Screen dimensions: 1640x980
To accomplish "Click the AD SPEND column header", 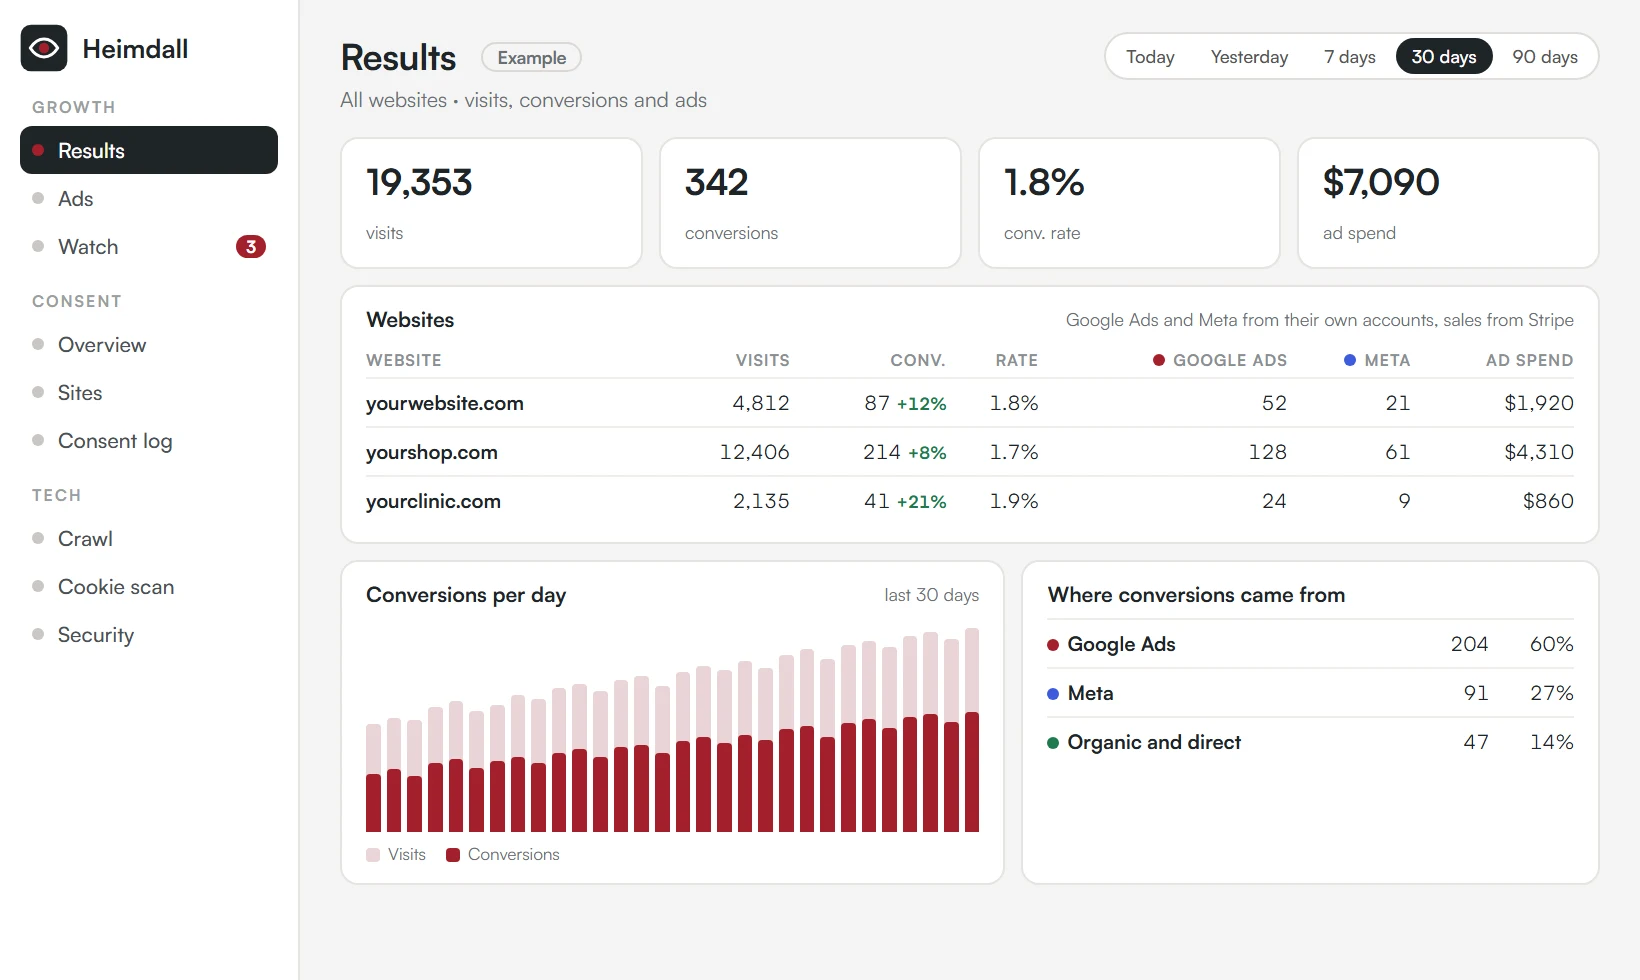I will coord(1529,360).
